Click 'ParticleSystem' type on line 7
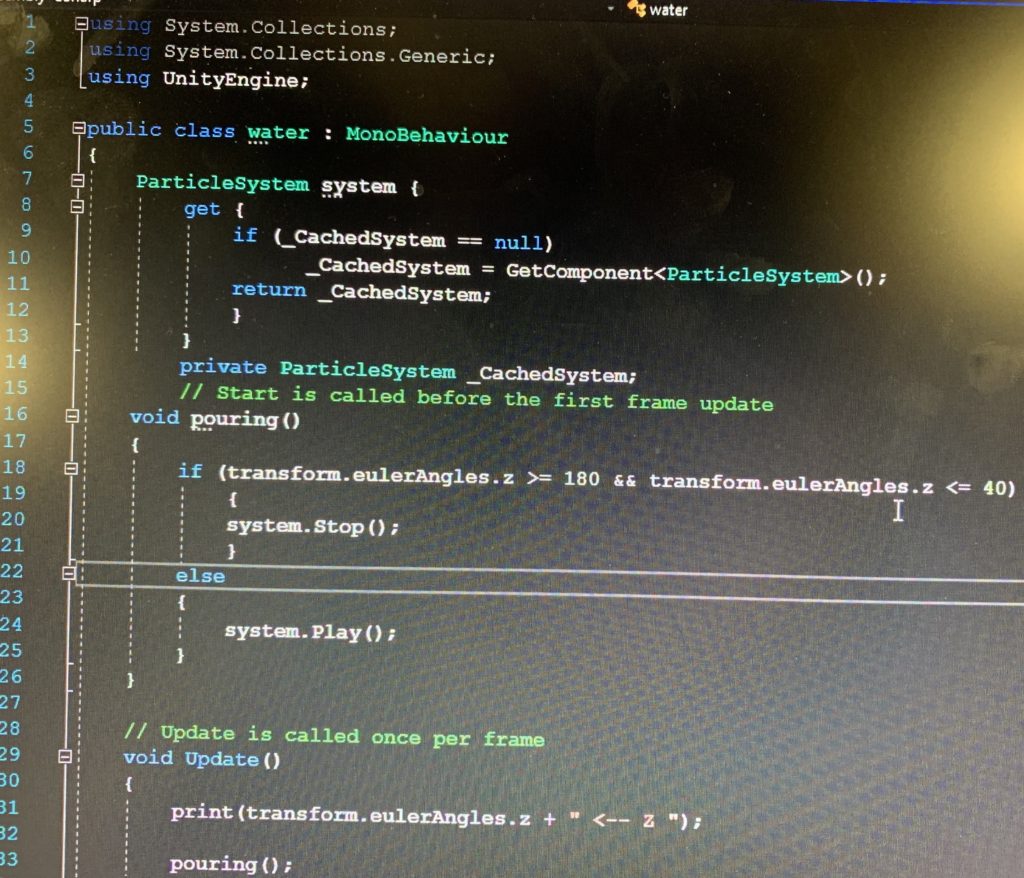Image resolution: width=1024 pixels, height=878 pixels. click(222, 183)
